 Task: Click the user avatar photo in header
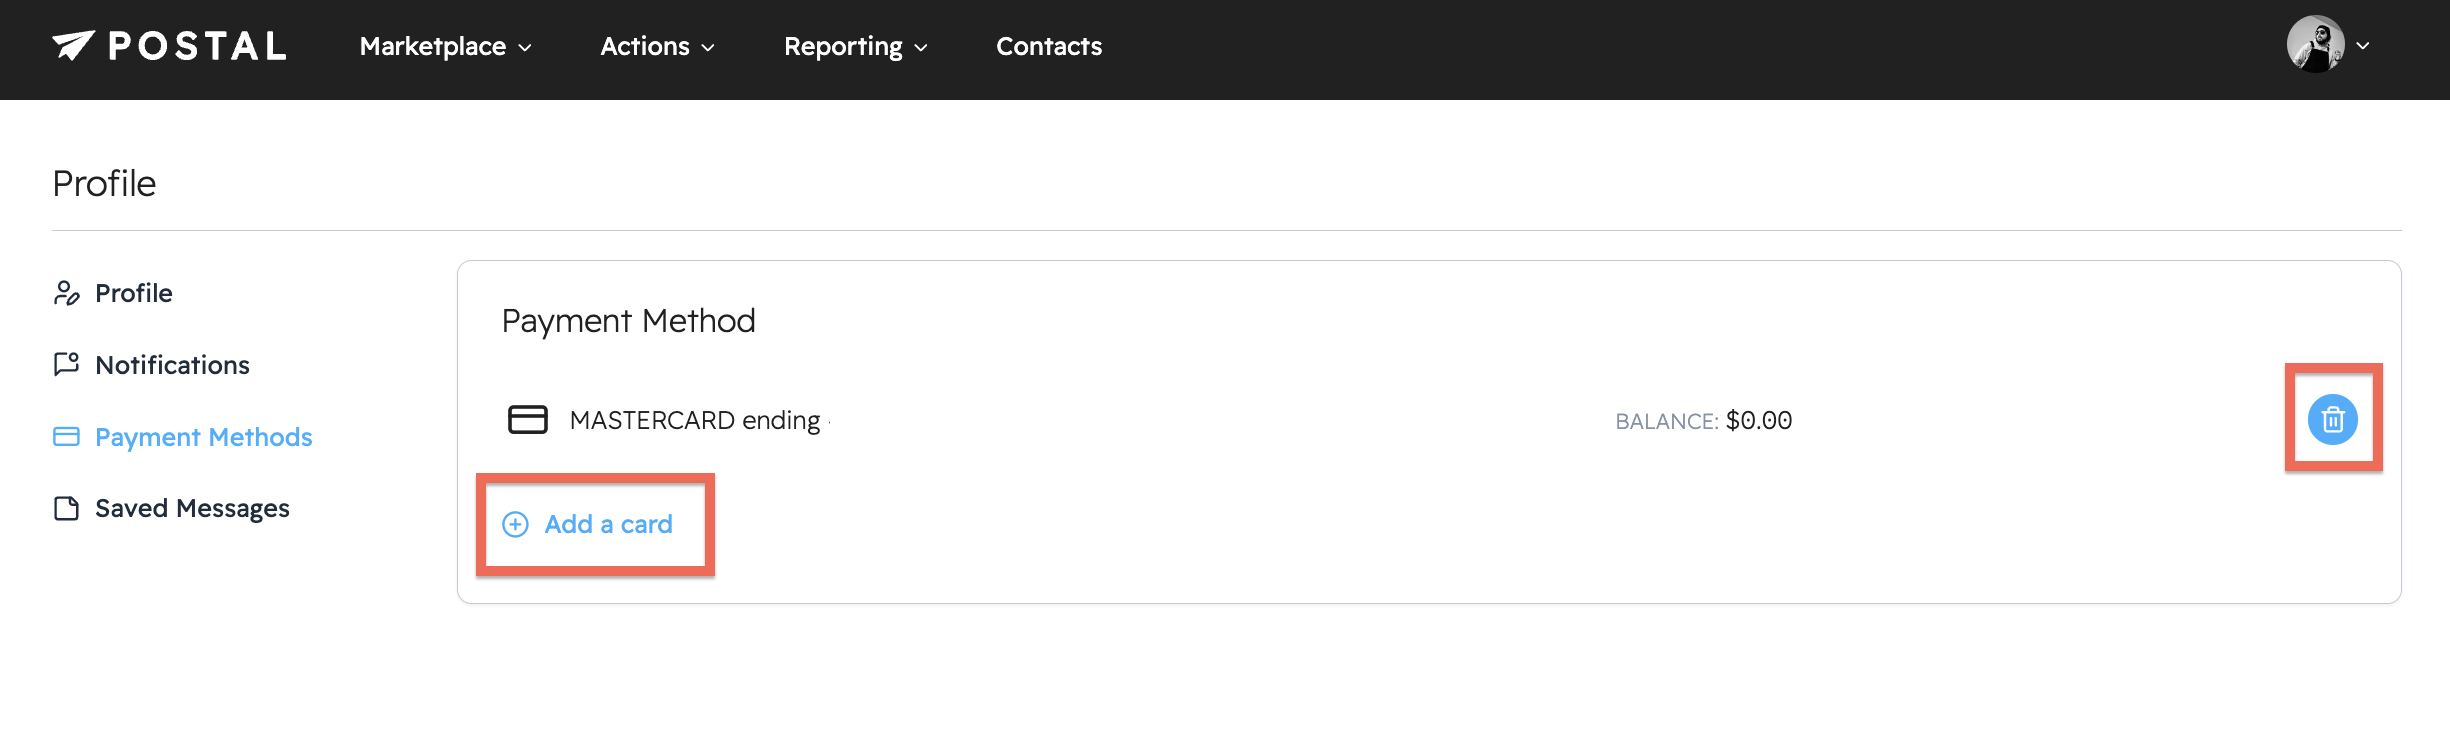[x=2315, y=45]
